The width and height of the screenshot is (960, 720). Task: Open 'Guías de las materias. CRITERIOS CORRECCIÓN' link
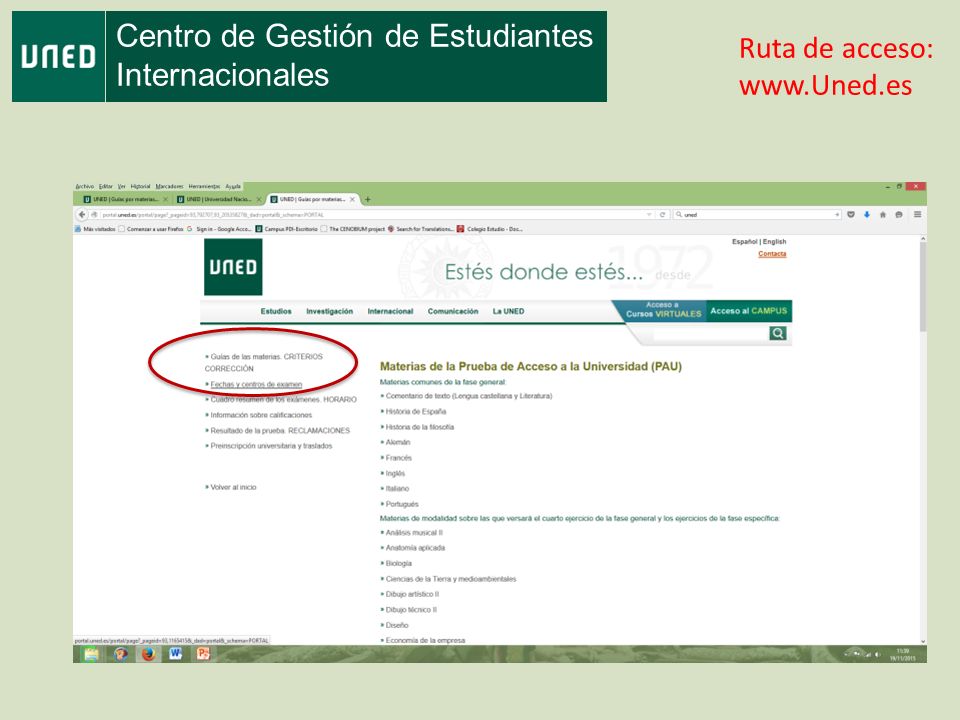coord(264,362)
